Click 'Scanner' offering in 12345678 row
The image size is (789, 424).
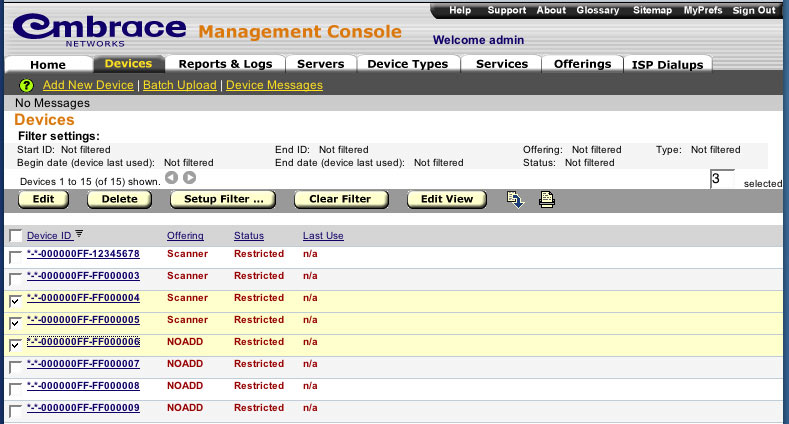coord(187,253)
